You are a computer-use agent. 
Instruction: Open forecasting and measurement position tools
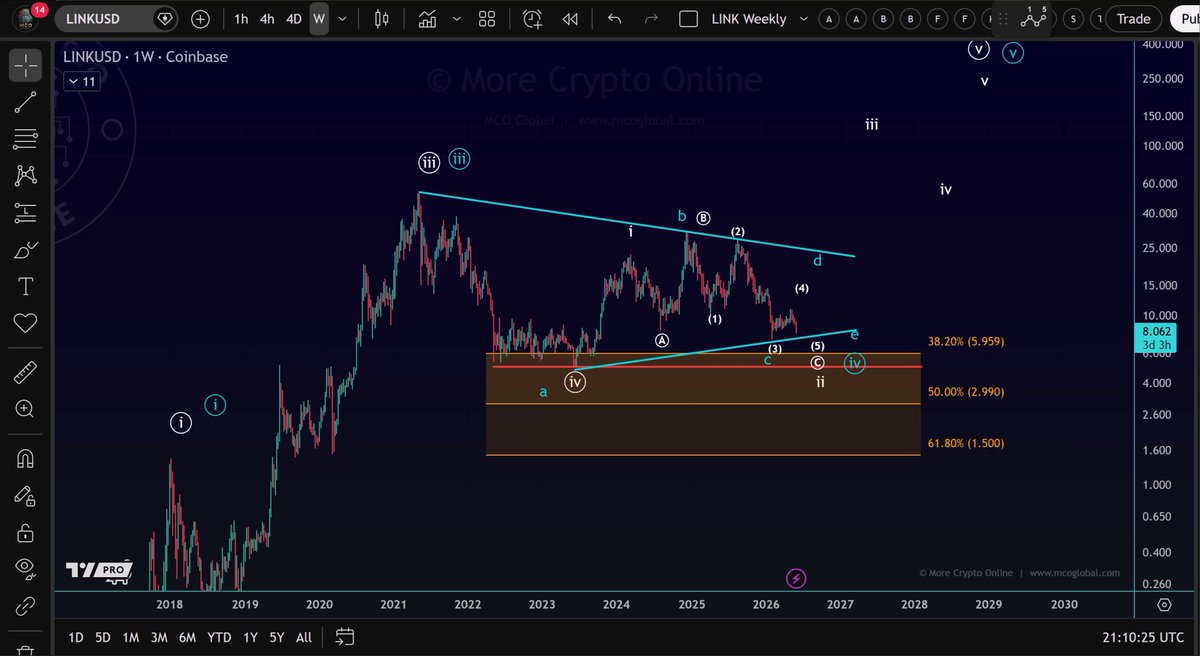click(25, 212)
